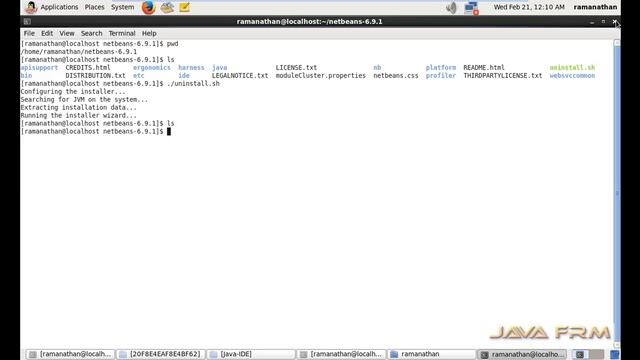640x360 pixels.
Task: Click the scrollbar up arrow
Action: (x=617, y=43)
